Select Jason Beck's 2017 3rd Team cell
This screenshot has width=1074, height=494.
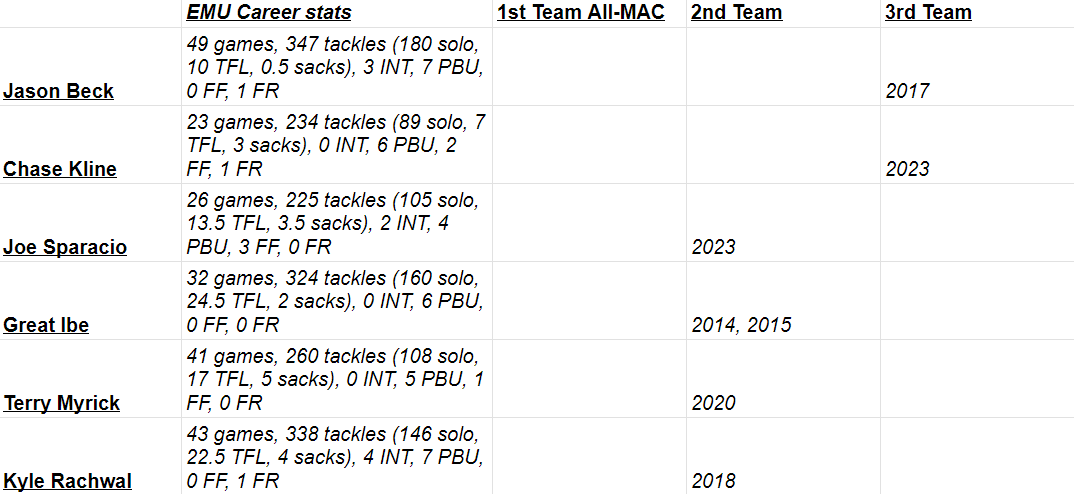point(907,91)
